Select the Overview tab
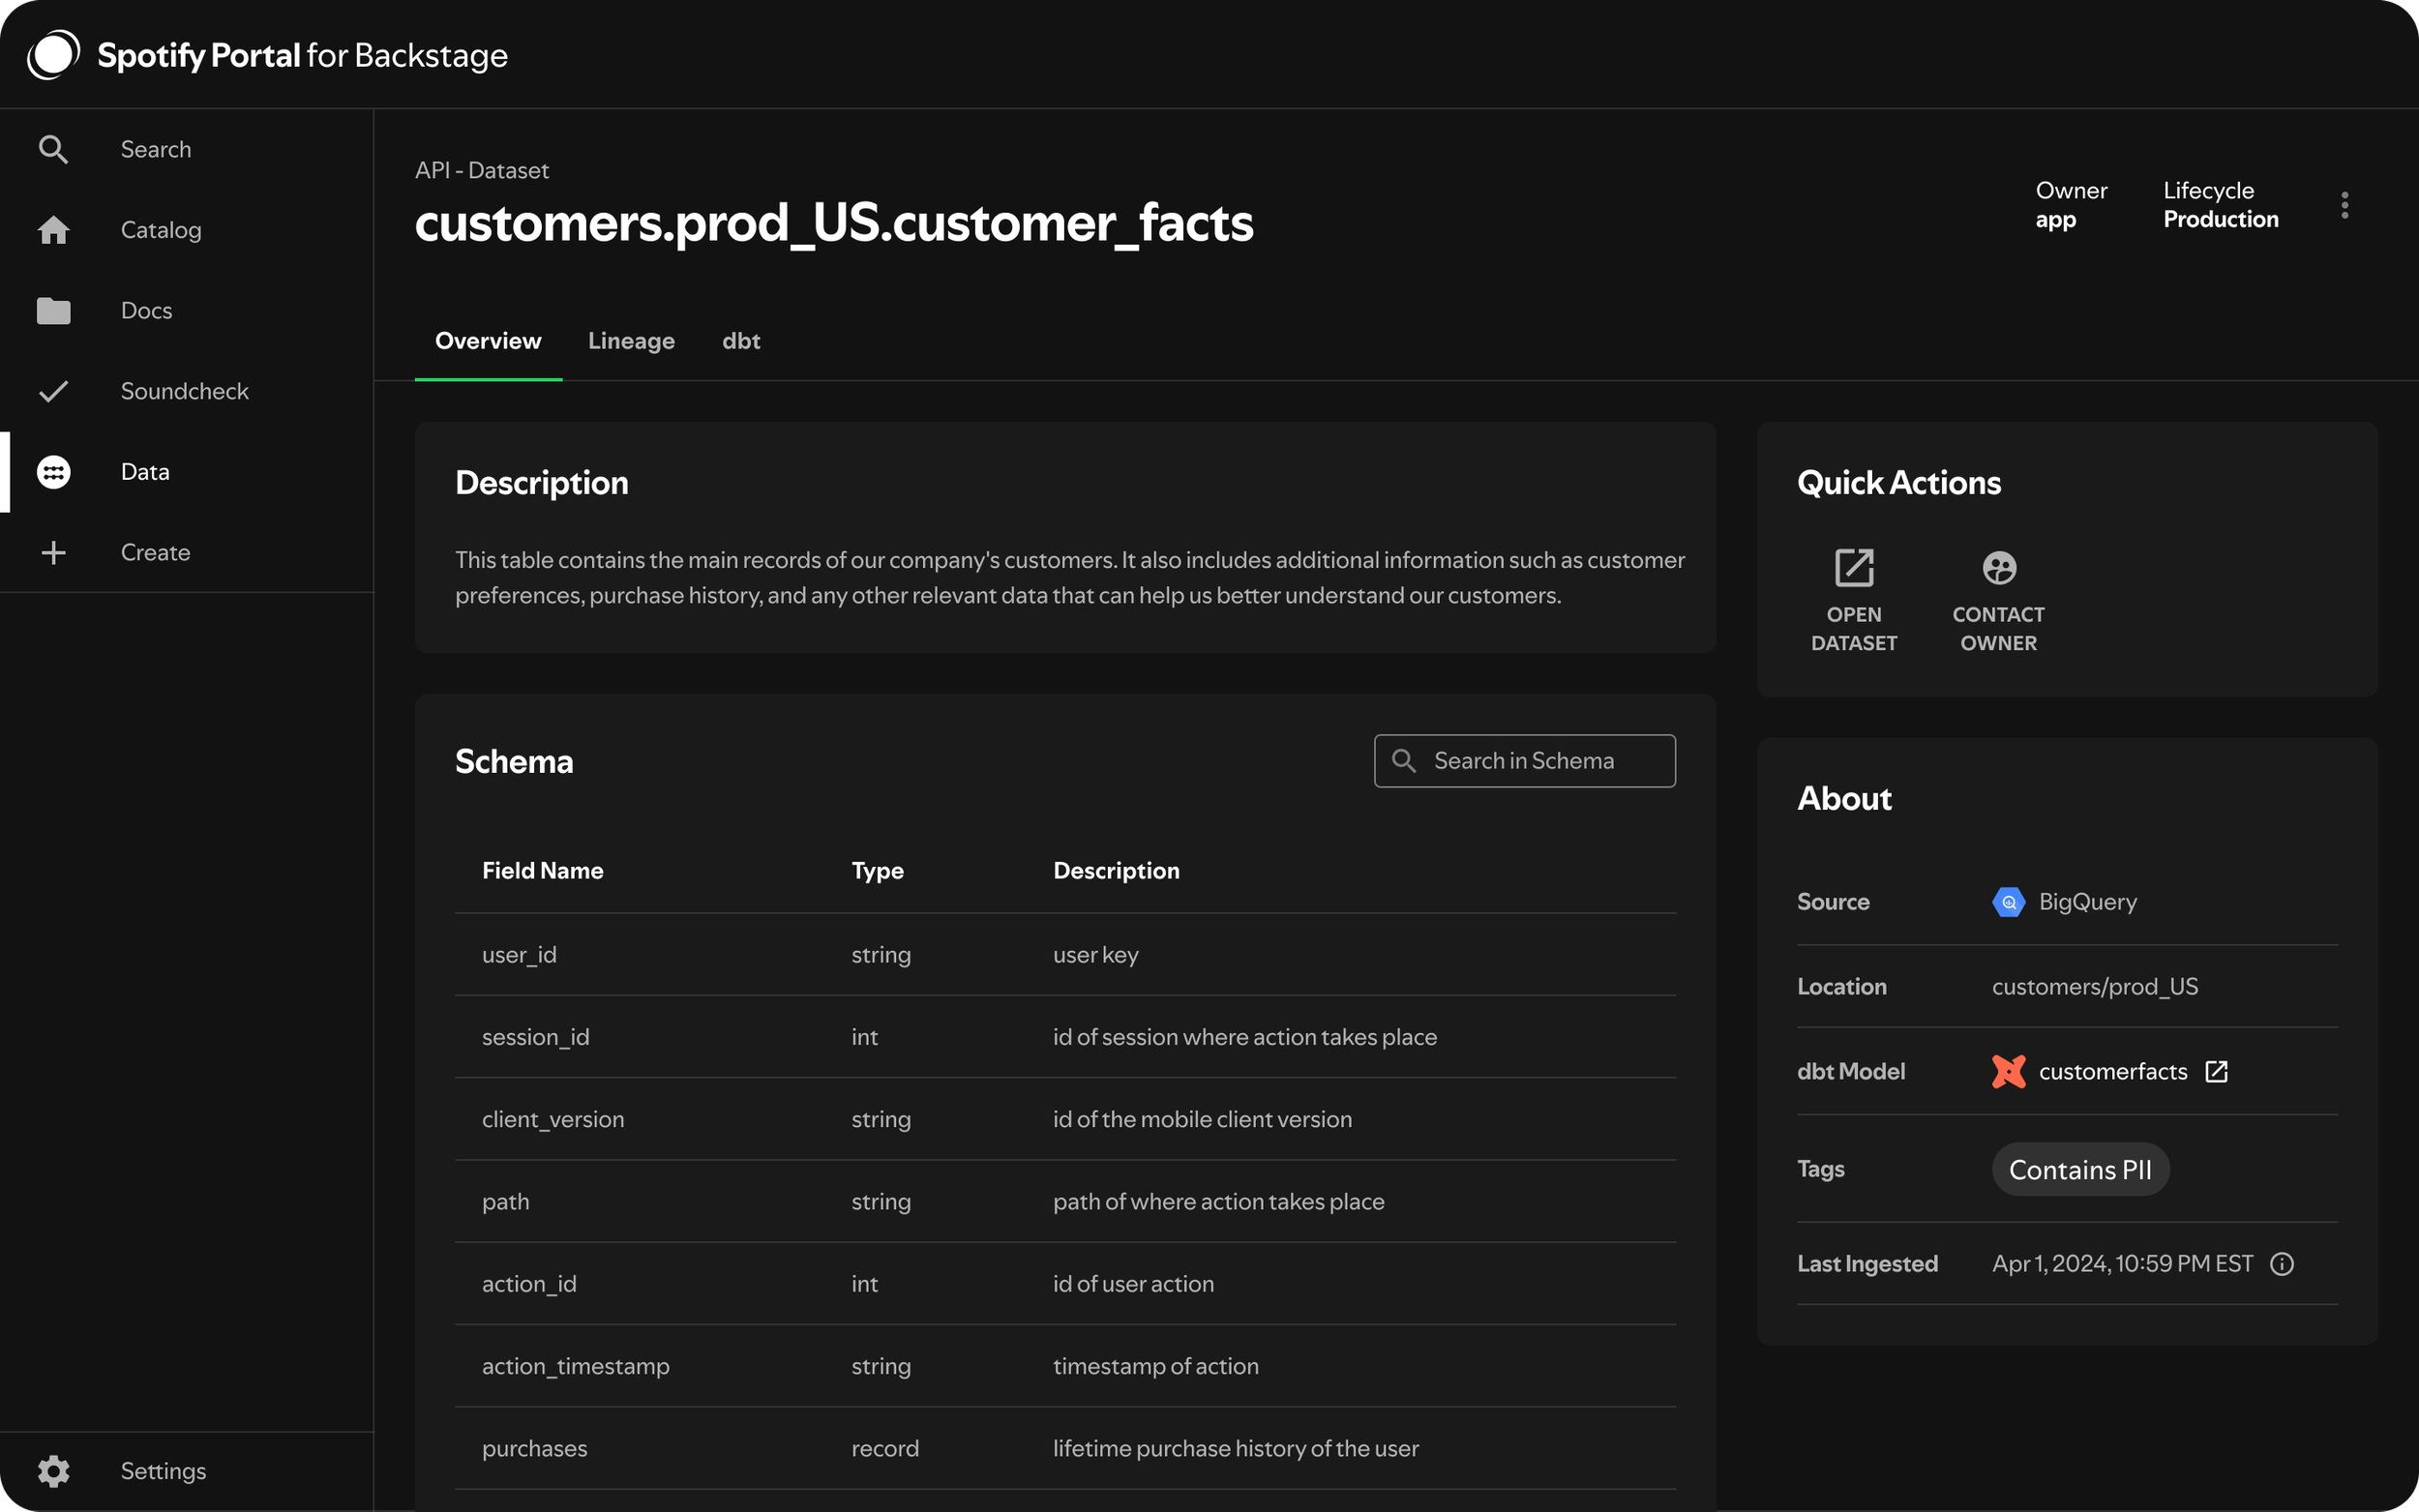This screenshot has width=2419, height=1512. [x=488, y=341]
